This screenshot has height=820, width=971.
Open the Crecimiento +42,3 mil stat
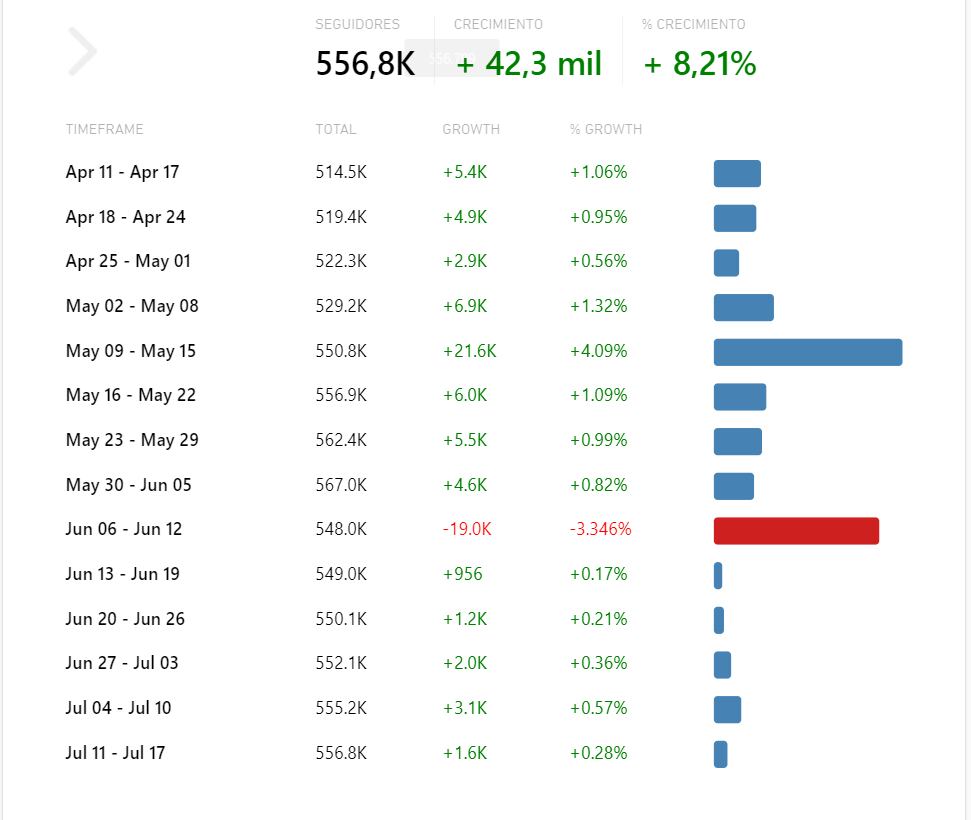pos(528,51)
